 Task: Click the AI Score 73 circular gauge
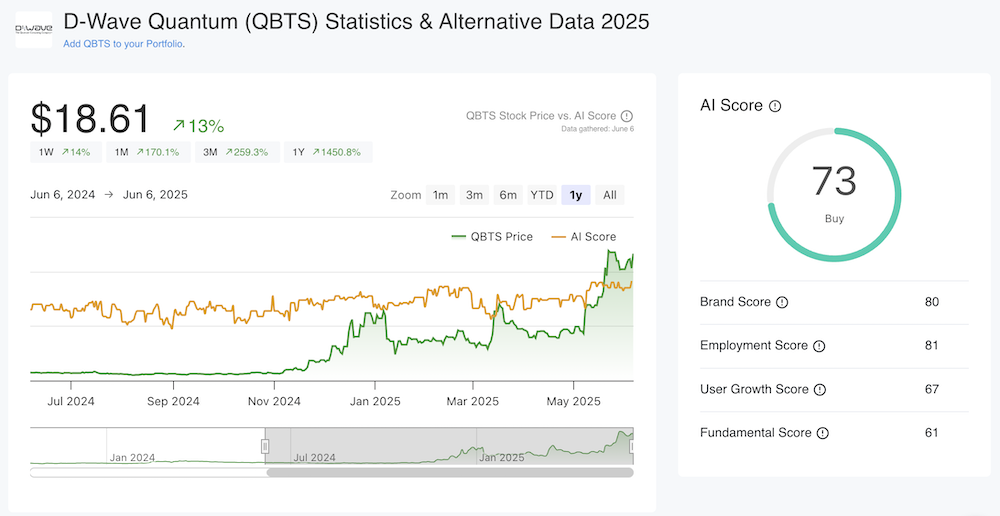[834, 195]
